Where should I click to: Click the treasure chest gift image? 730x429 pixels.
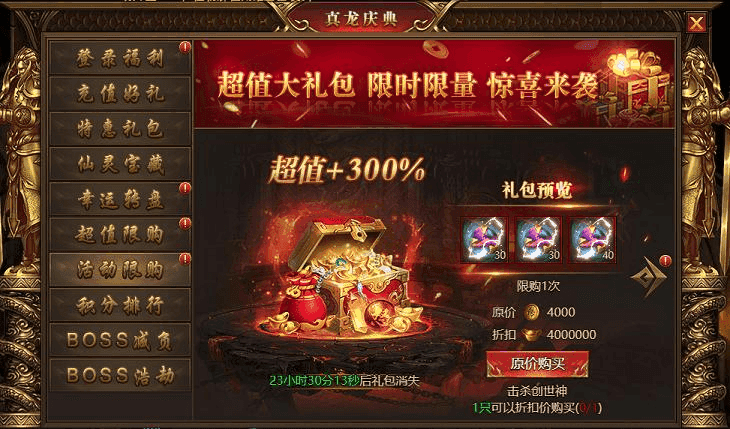(x=349, y=277)
